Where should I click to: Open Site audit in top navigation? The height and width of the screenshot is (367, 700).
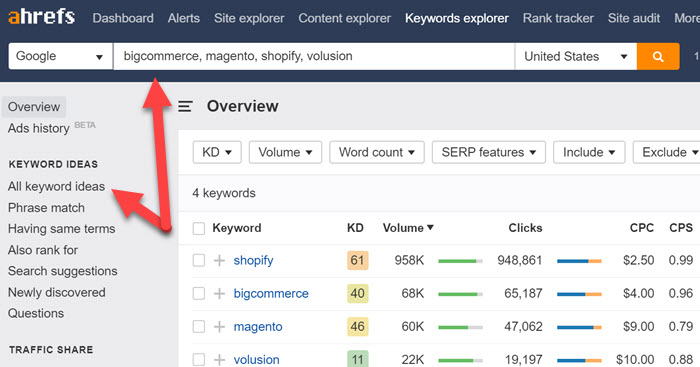click(x=633, y=18)
